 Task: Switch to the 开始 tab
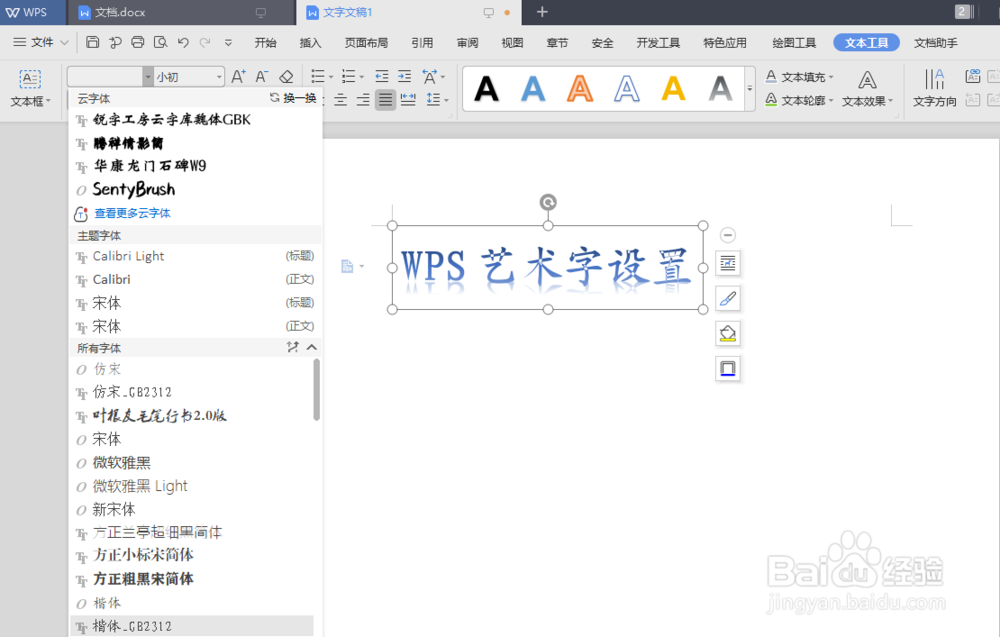pos(265,43)
